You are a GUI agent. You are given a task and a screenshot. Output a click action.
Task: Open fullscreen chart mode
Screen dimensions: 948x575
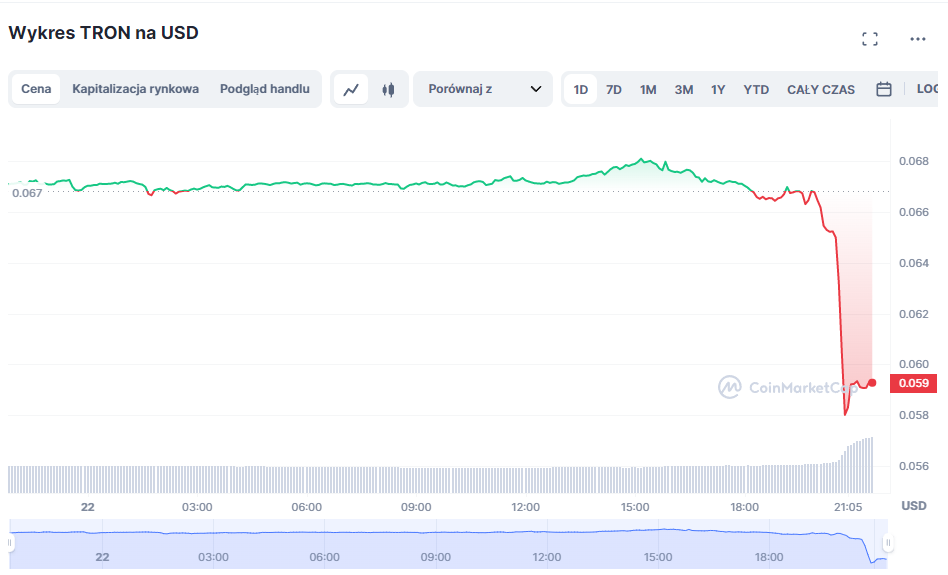[870, 39]
